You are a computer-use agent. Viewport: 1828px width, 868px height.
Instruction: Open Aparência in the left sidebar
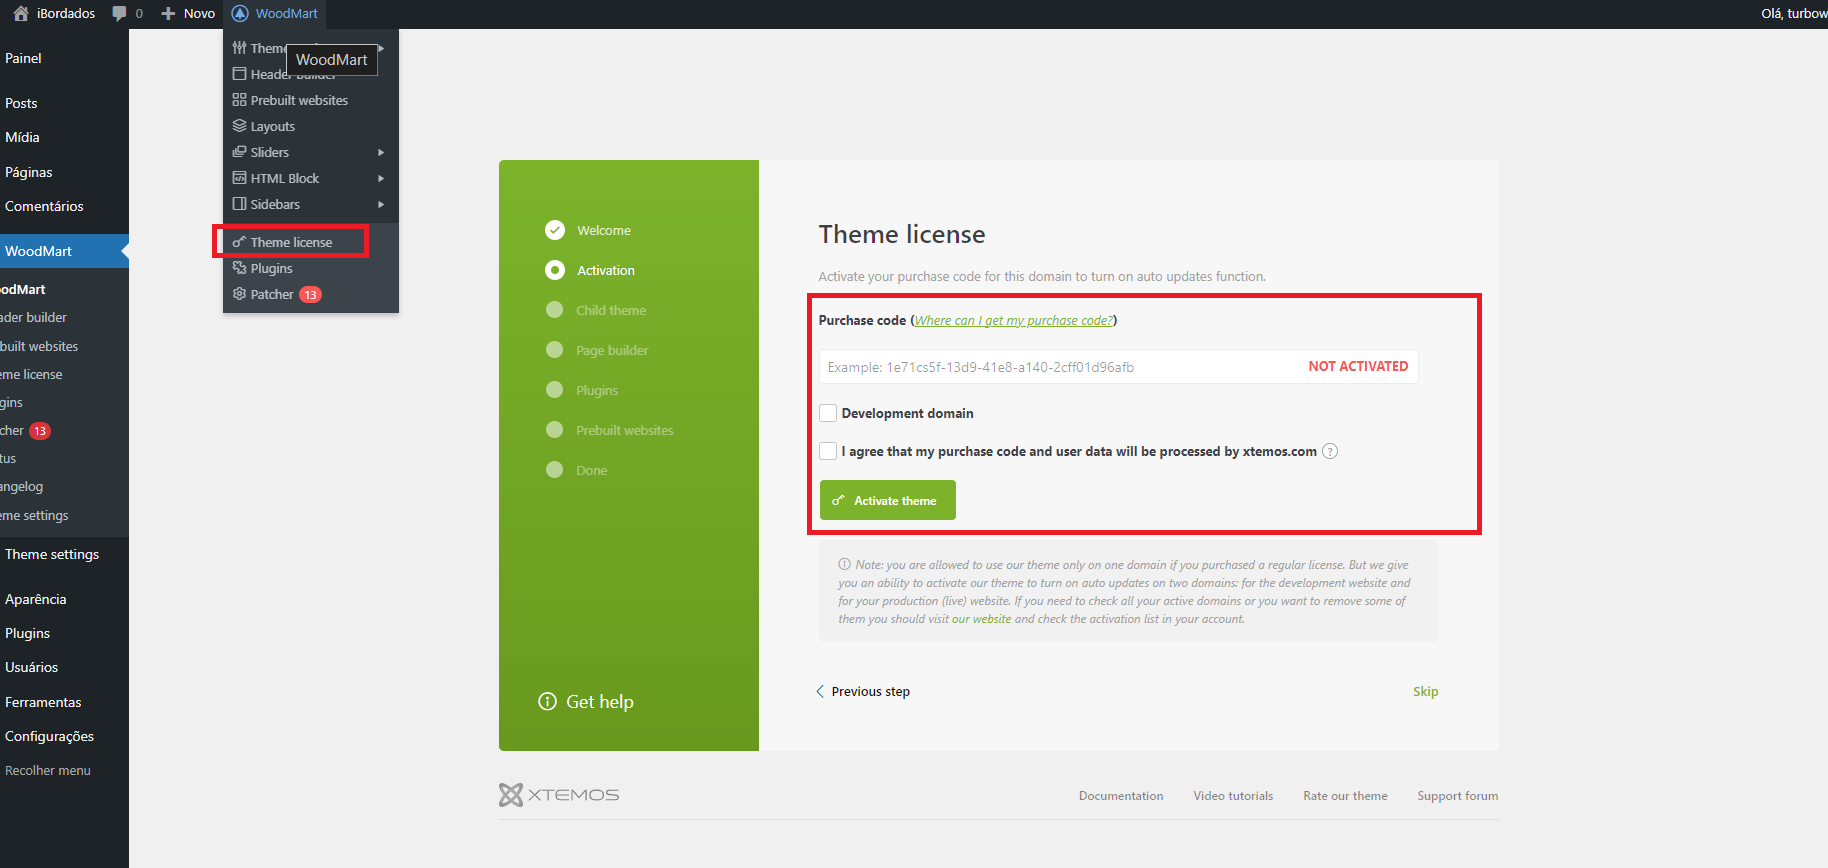point(36,599)
